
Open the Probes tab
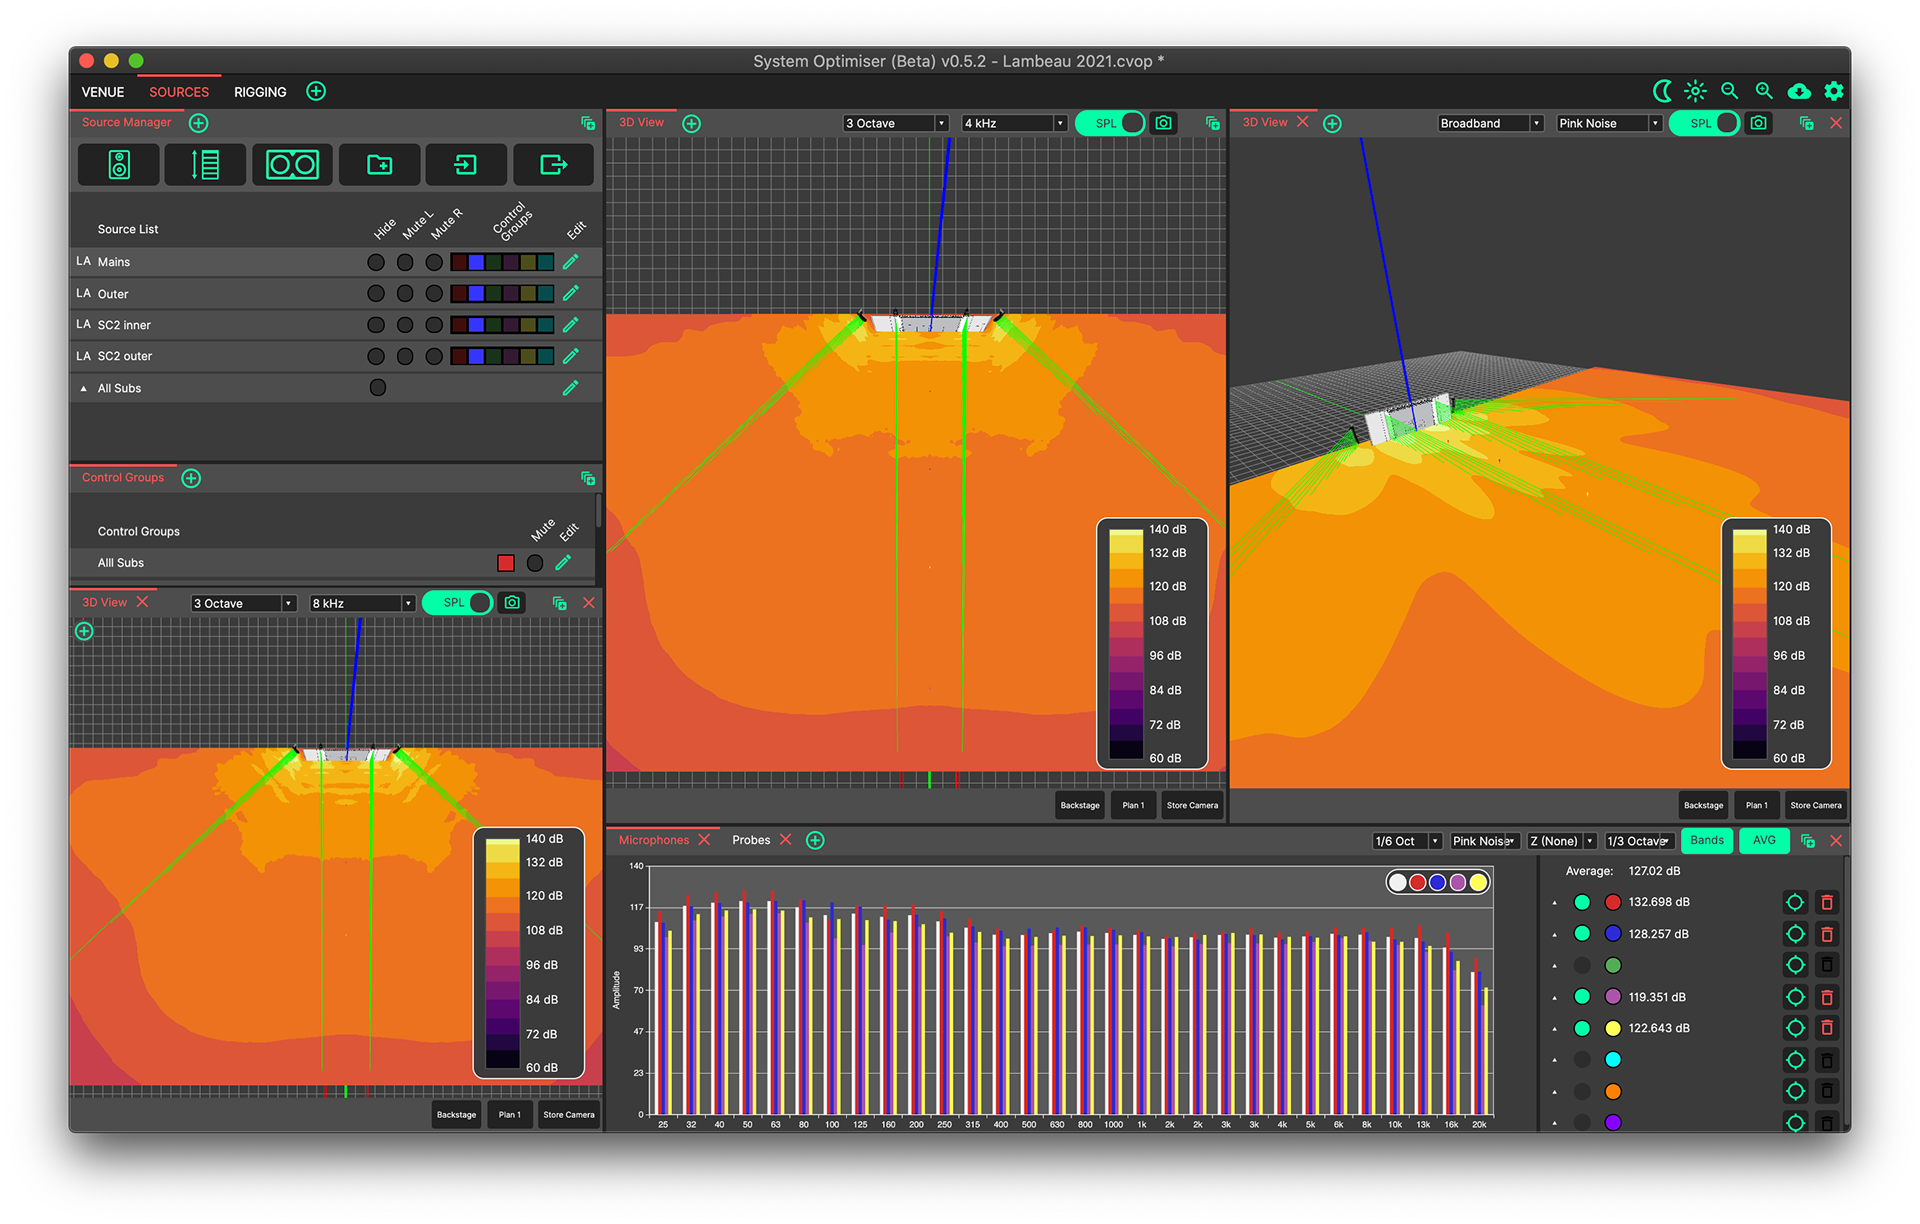(751, 840)
